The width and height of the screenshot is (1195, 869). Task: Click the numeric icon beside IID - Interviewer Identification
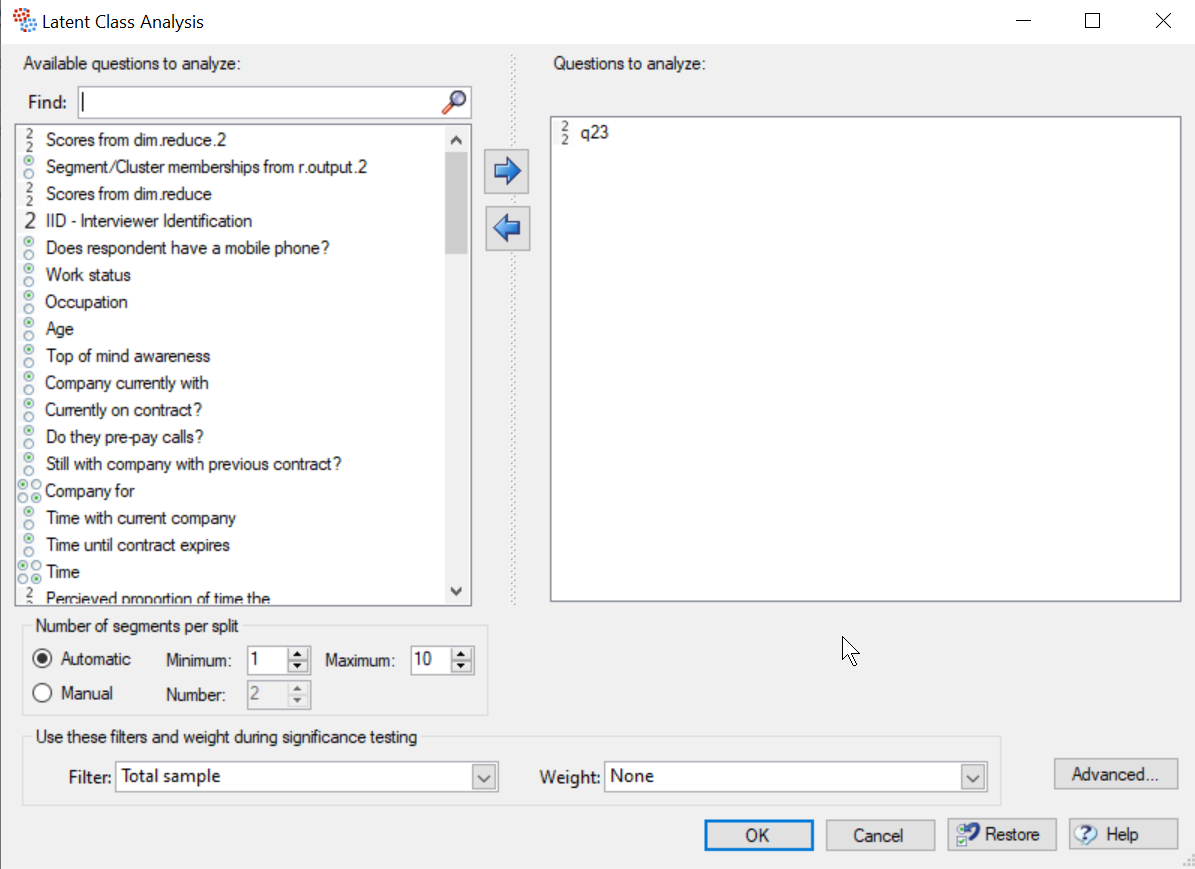click(x=29, y=220)
